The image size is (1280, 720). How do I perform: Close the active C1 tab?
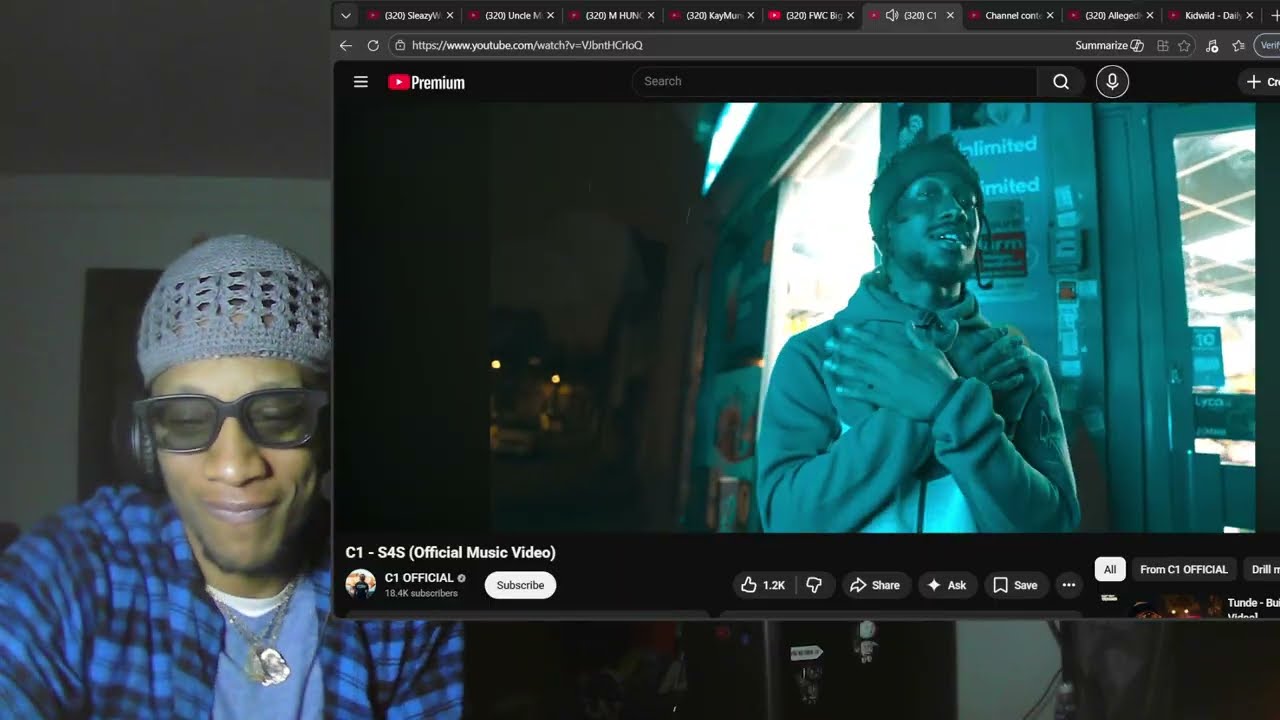click(x=950, y=15)
